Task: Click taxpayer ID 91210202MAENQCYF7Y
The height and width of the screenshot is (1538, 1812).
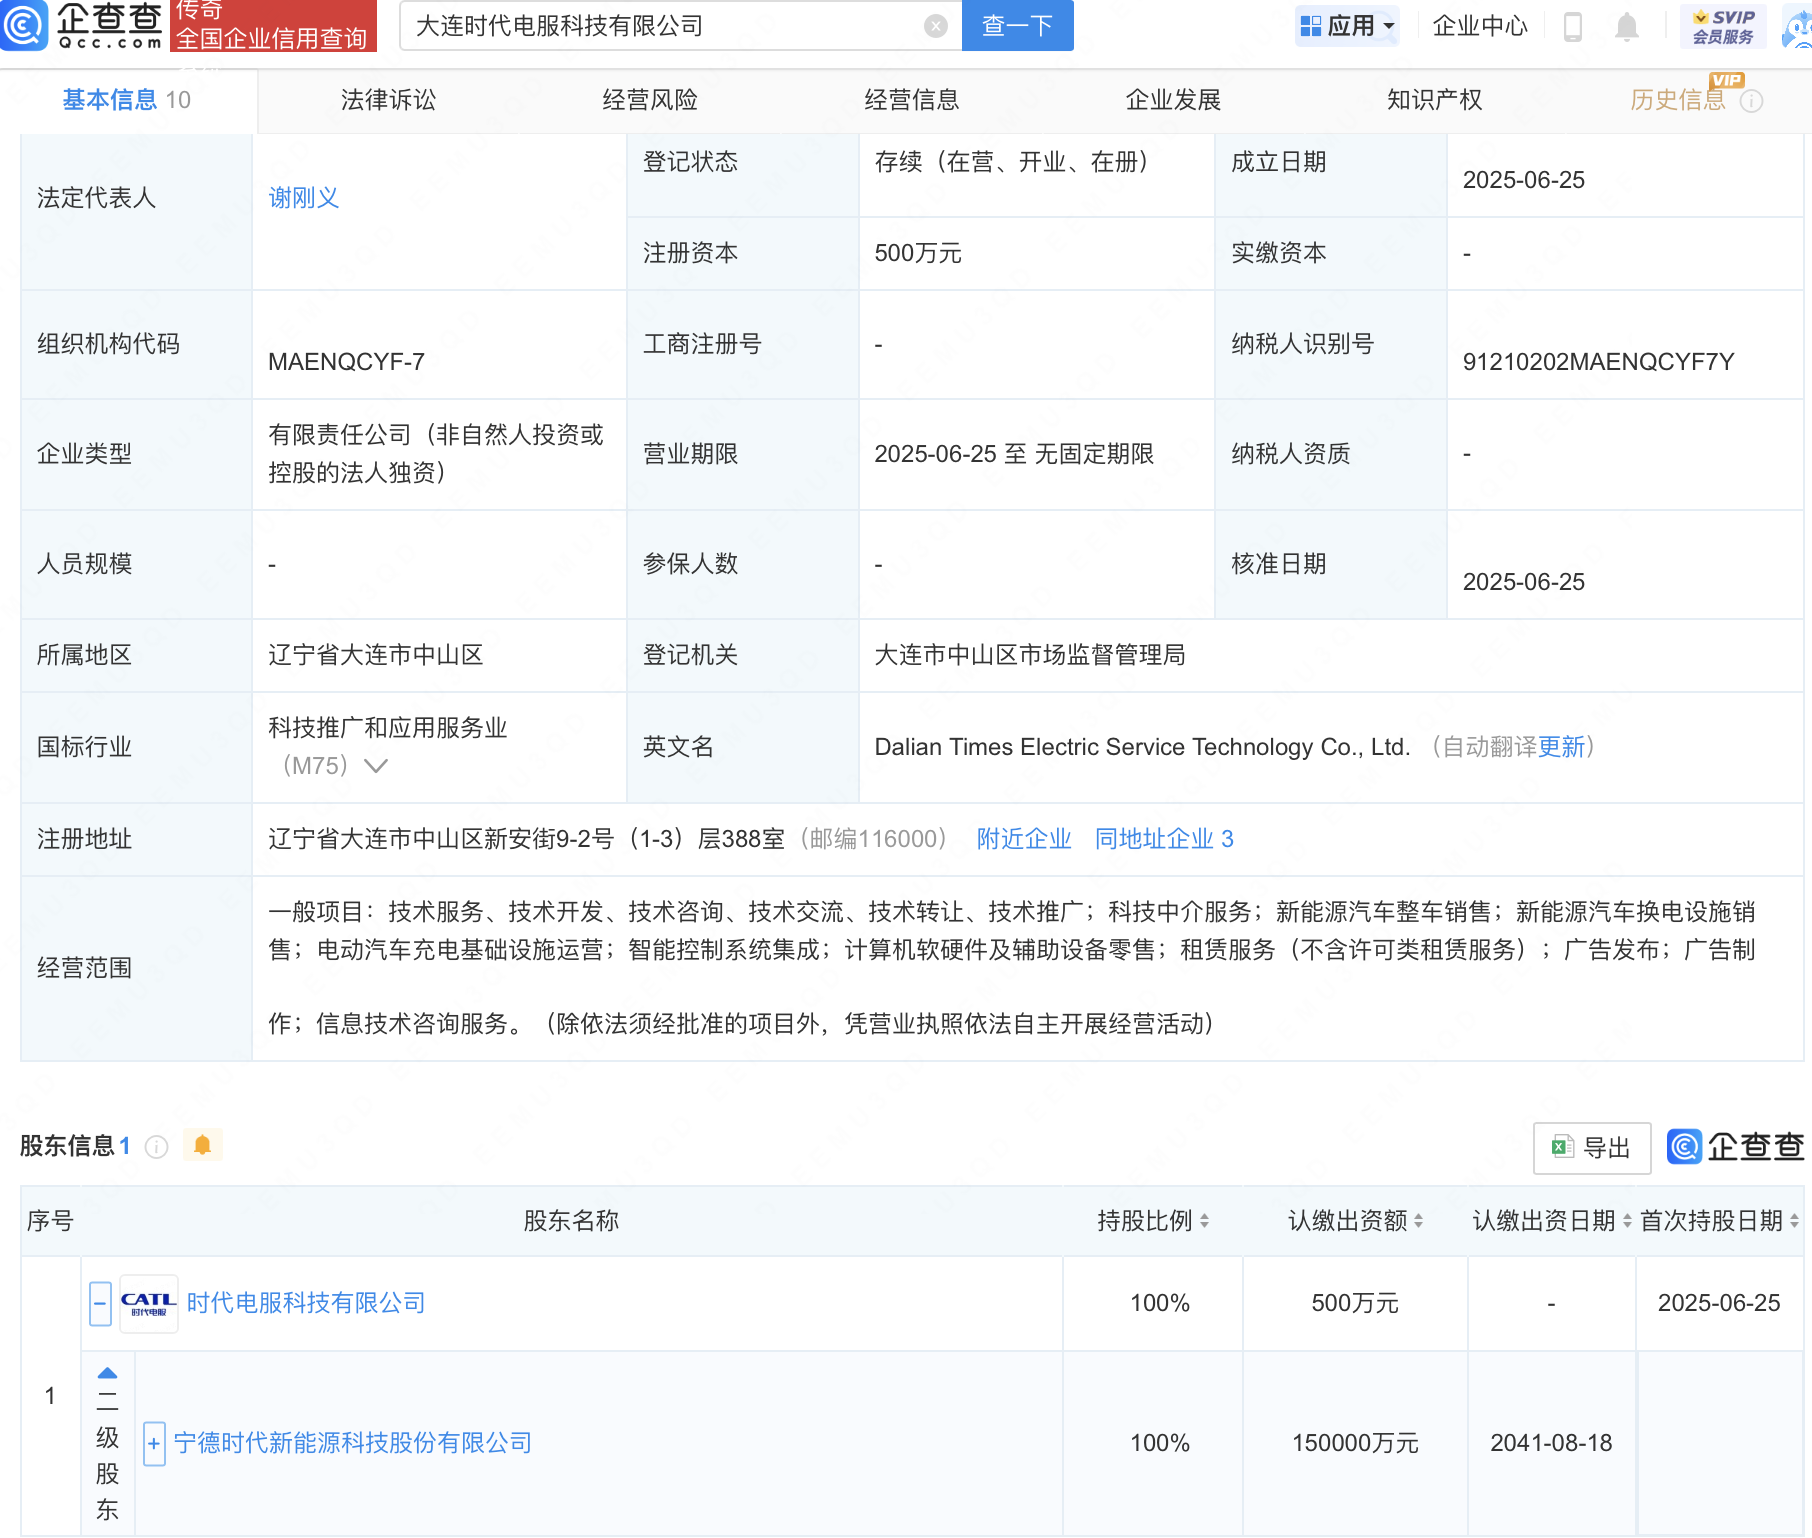Action: [x=1598, y=362]
